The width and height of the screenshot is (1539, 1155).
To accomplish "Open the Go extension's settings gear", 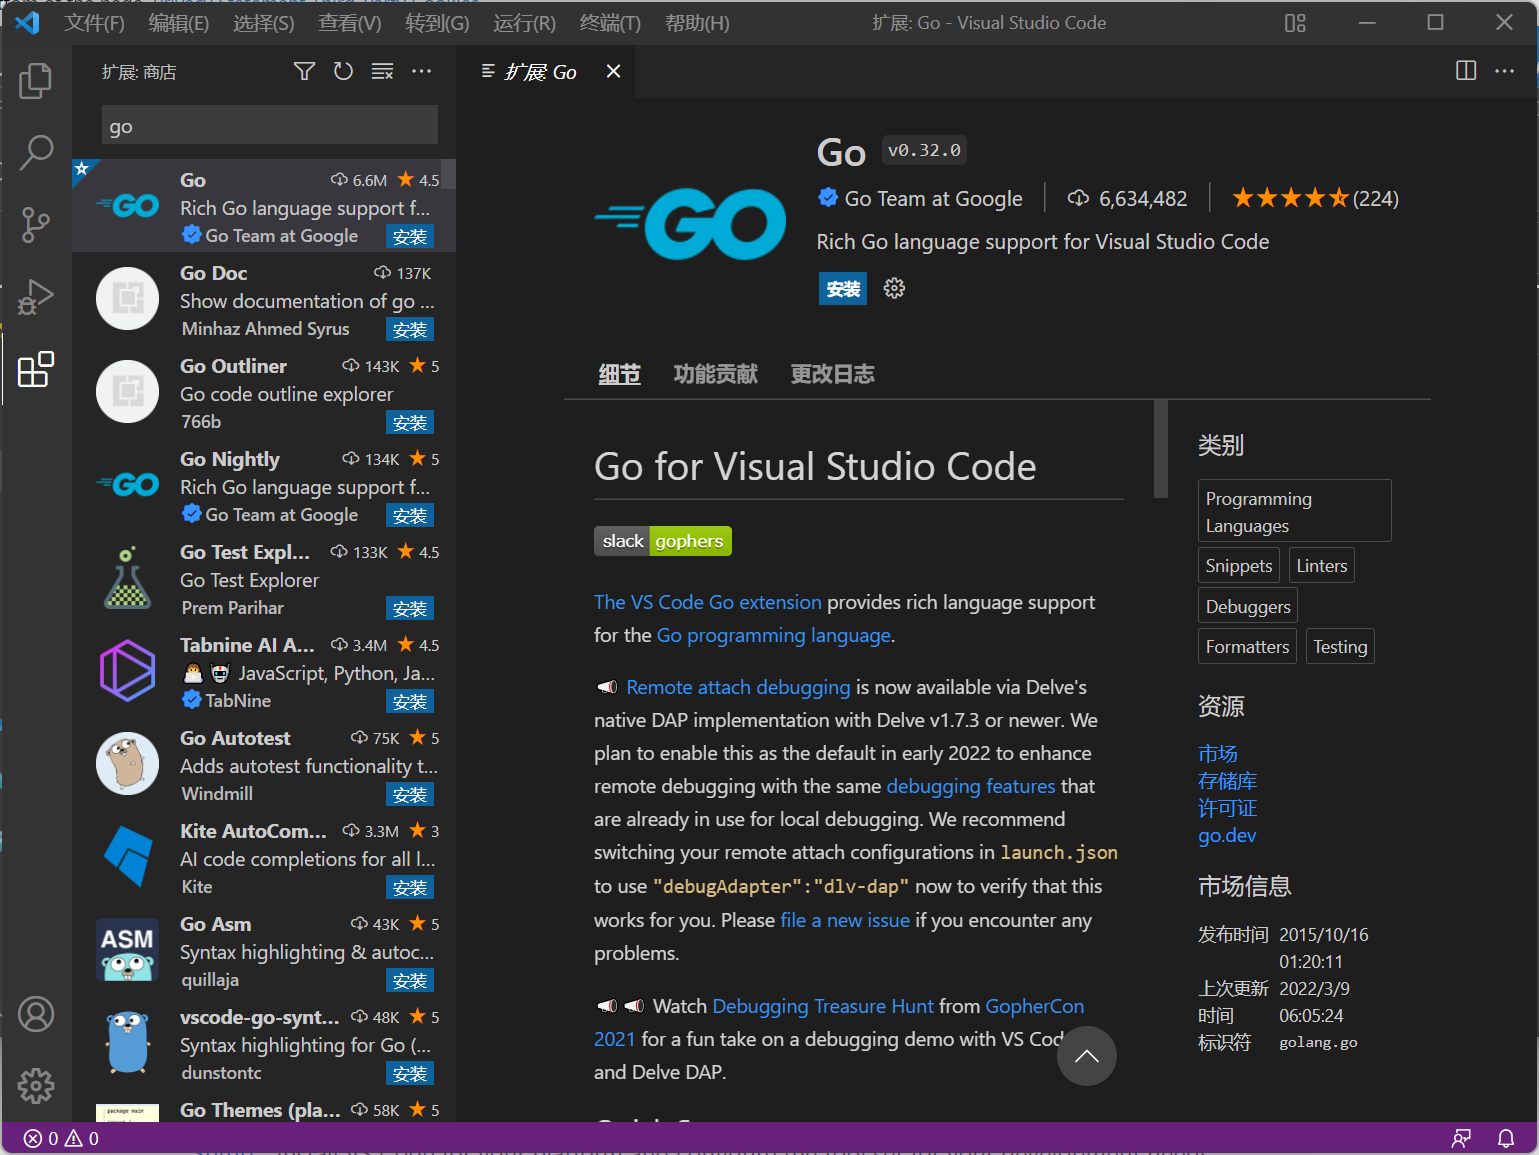I will pos(893,288).
